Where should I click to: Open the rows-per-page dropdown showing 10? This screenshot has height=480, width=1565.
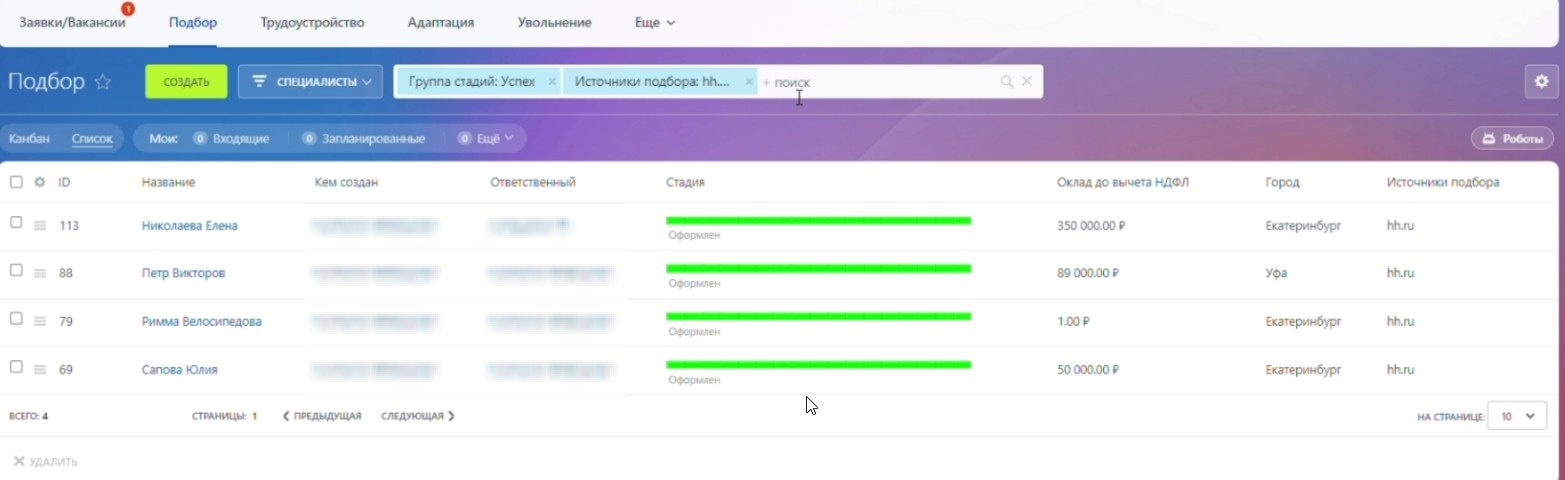pyautogui.click(x=1517, y=416)
